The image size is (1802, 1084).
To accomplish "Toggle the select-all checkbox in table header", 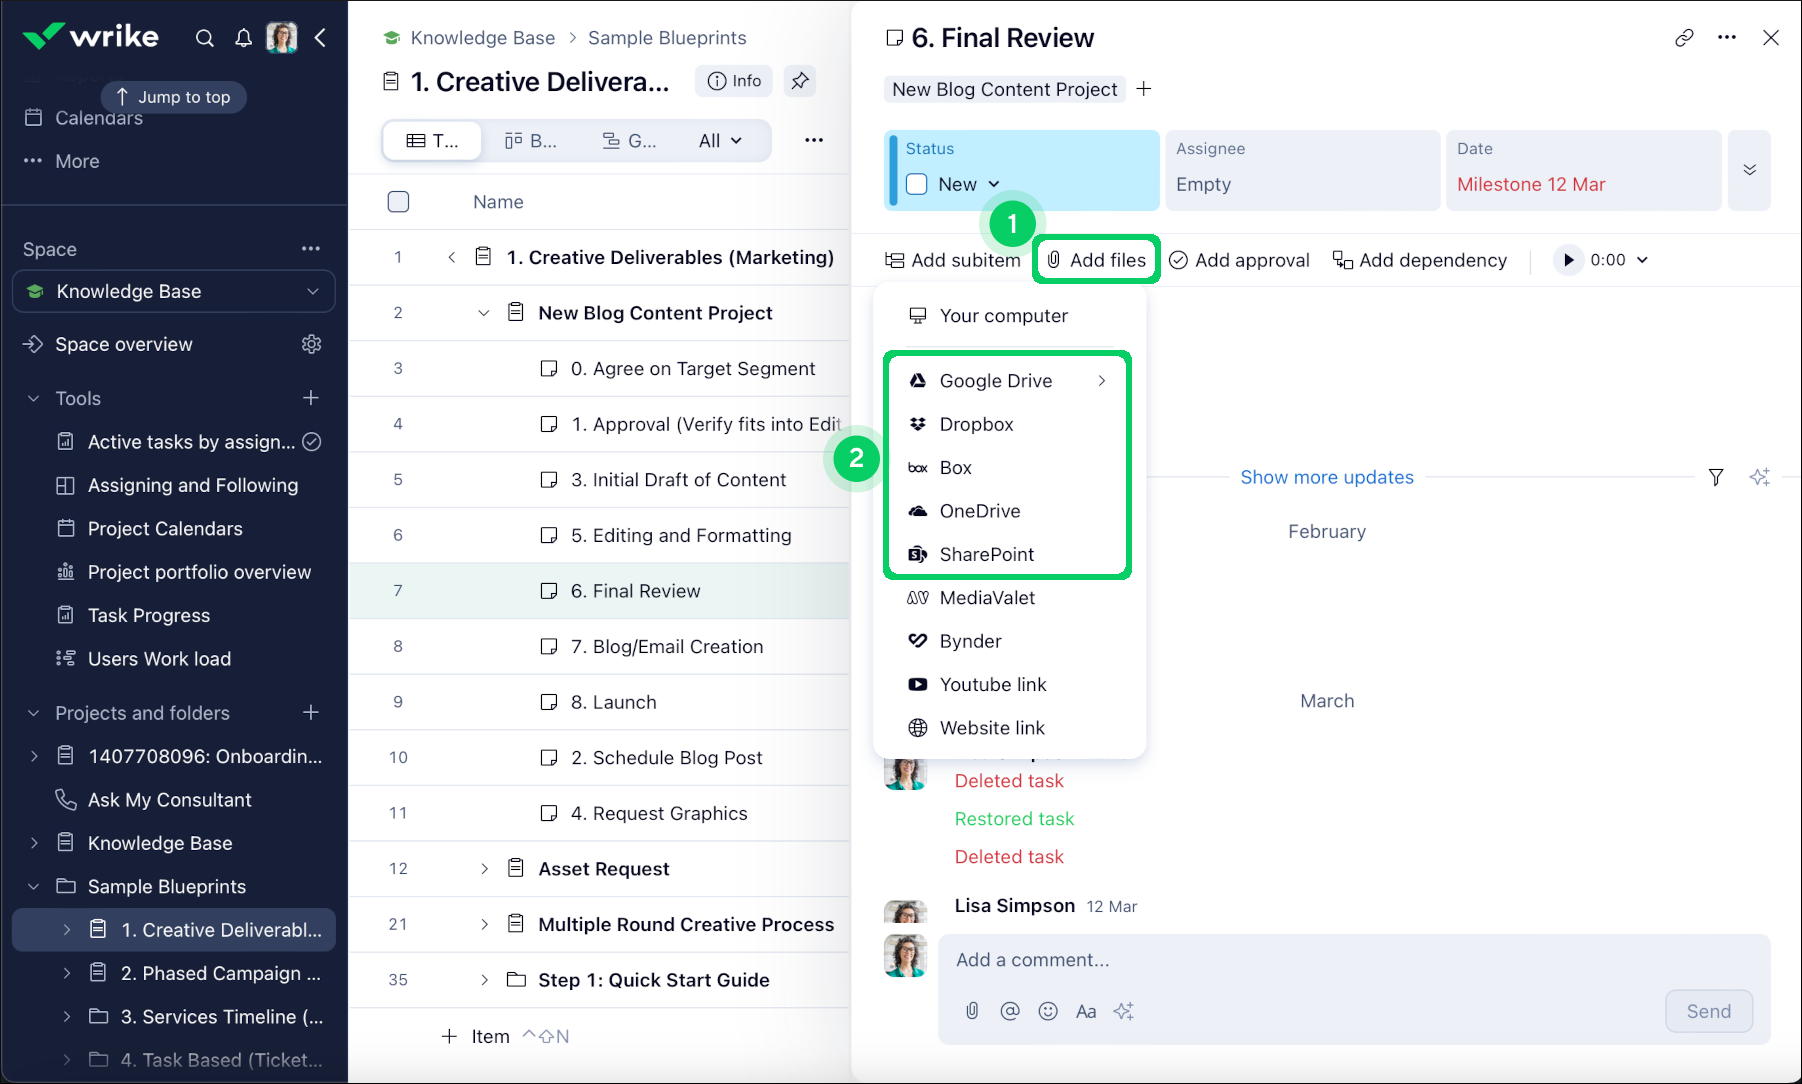I will [398, 202].
